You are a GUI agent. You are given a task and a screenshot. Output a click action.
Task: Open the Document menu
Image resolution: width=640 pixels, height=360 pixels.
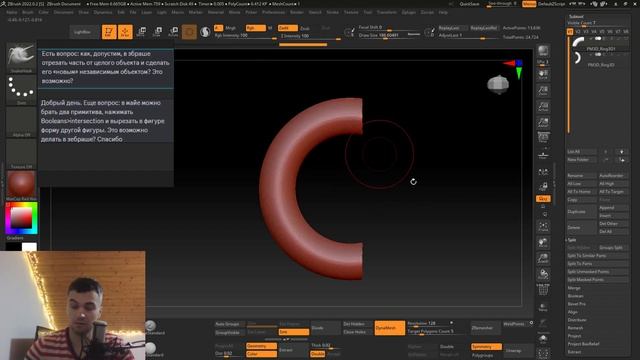click(64, 12)
